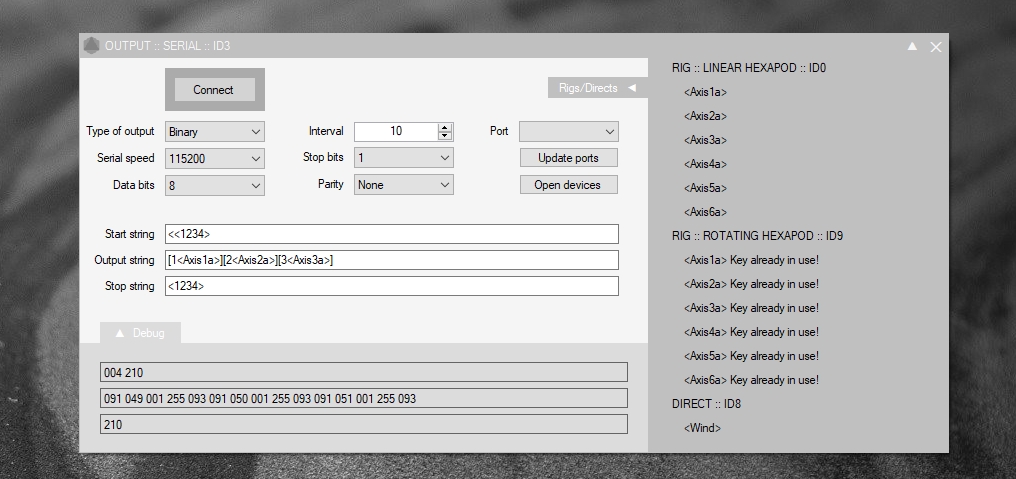Click the Open devices button

pyautogui.click(x=568, y=185)
